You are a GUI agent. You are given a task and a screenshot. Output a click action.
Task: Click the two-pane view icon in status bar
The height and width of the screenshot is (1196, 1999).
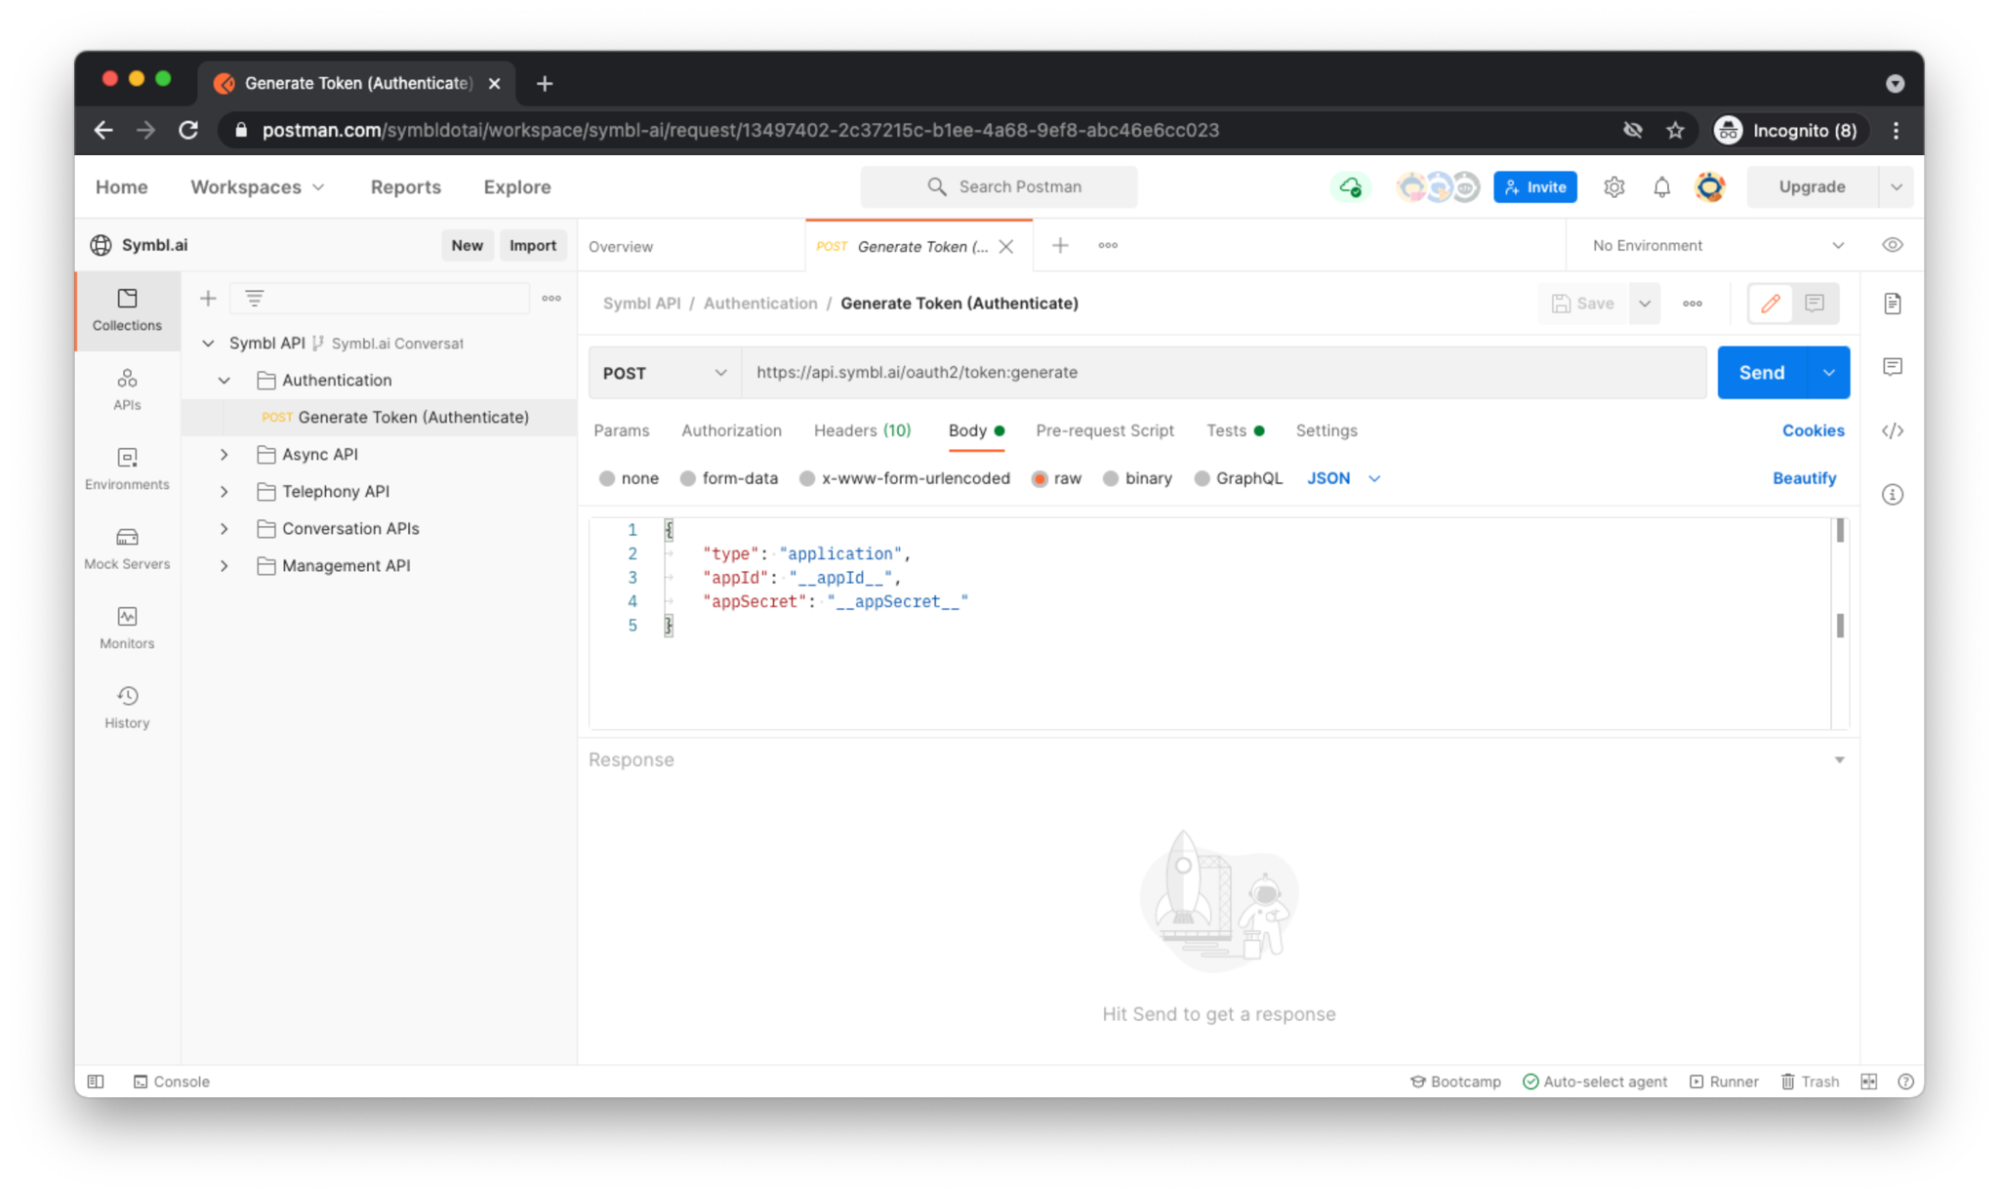point(1868,1081)
